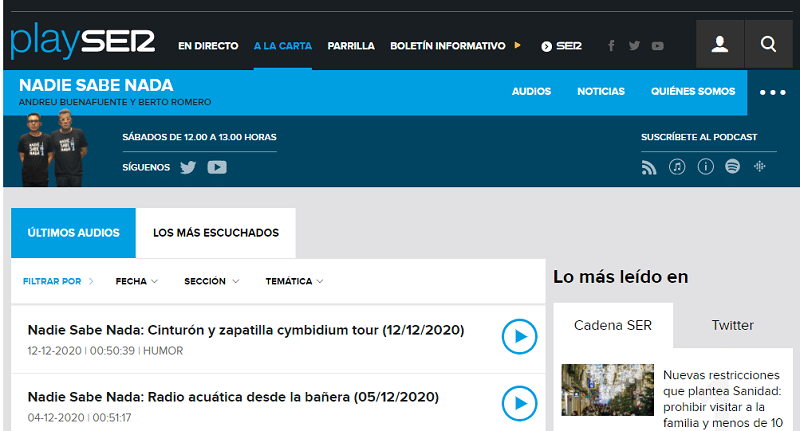
Task: Click the Sábados de 12.00 a 13.00 horas text
Action: (x=199, y=137)
